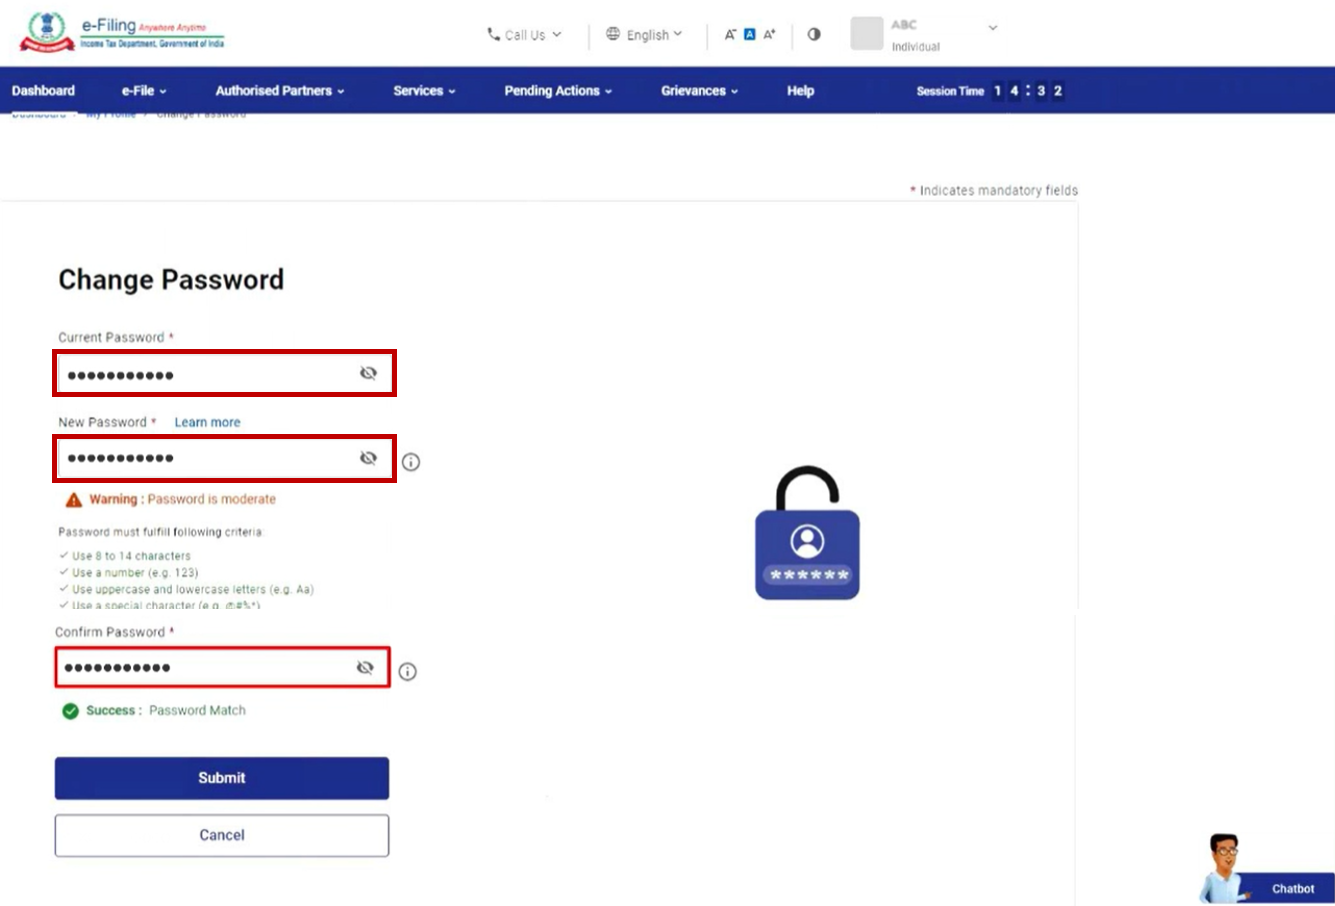Click the decrease font size icon
Screen dimensions: 1335x906
[730, 34]
